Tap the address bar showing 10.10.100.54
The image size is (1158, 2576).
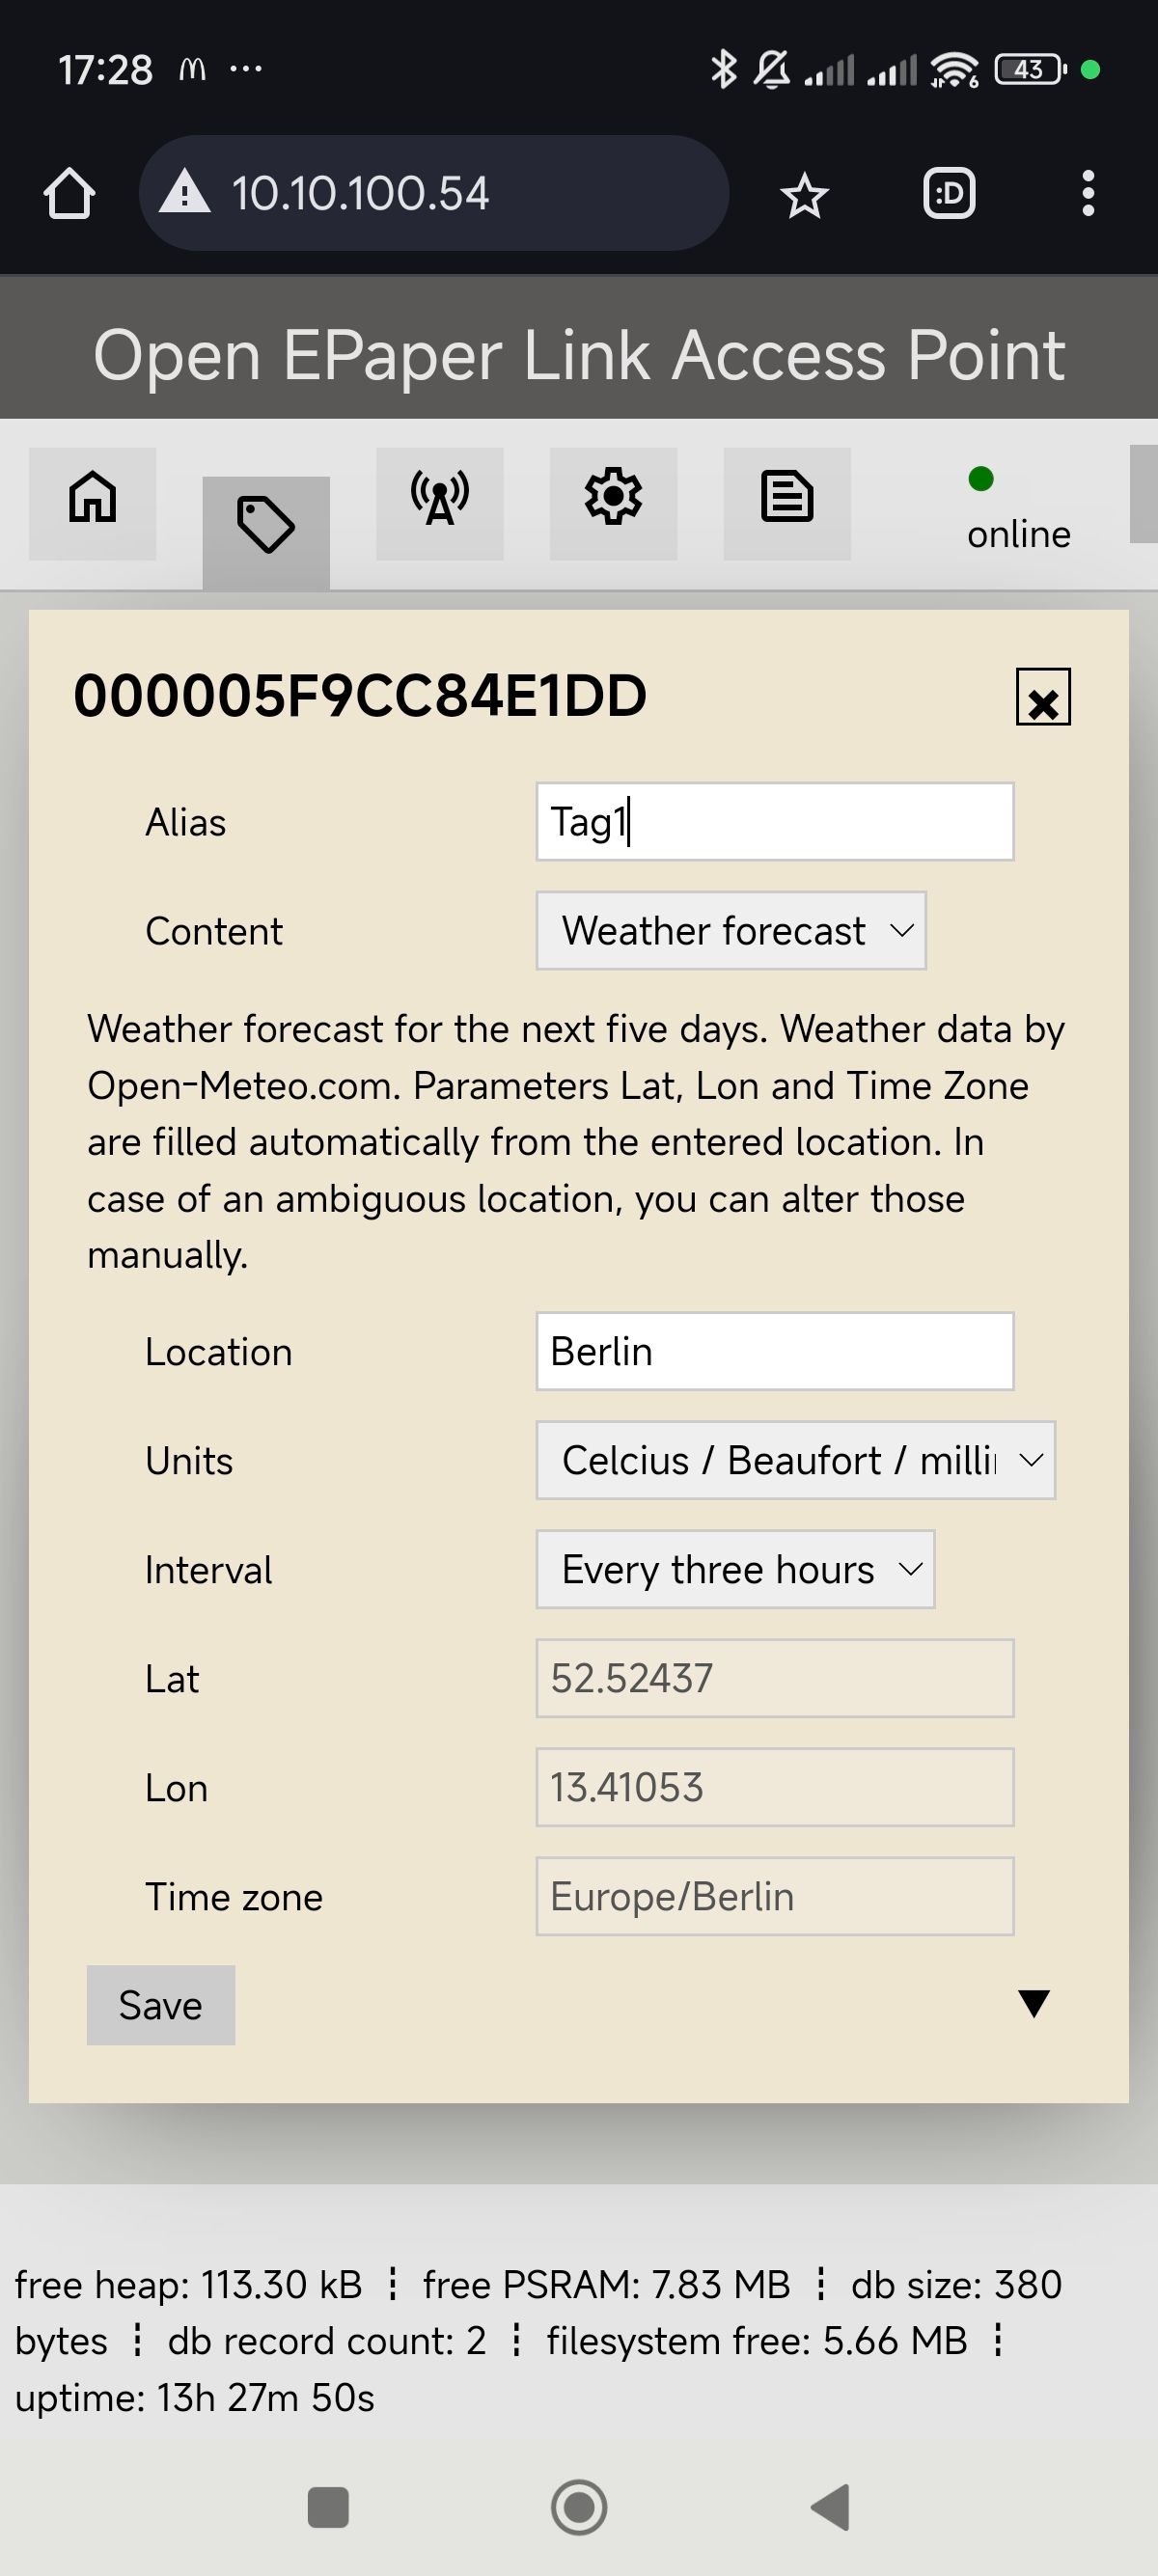coord(434,194)
